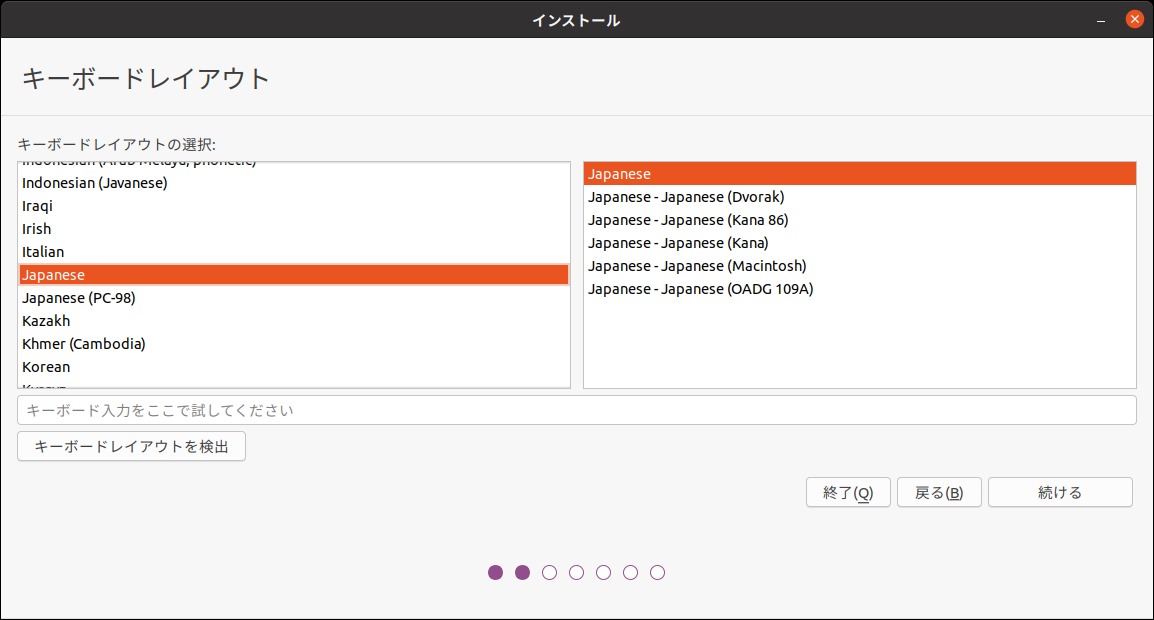Select Japanese (Kana 86) variant
The image size is (1154, 620).
click(x=860, y=219)
